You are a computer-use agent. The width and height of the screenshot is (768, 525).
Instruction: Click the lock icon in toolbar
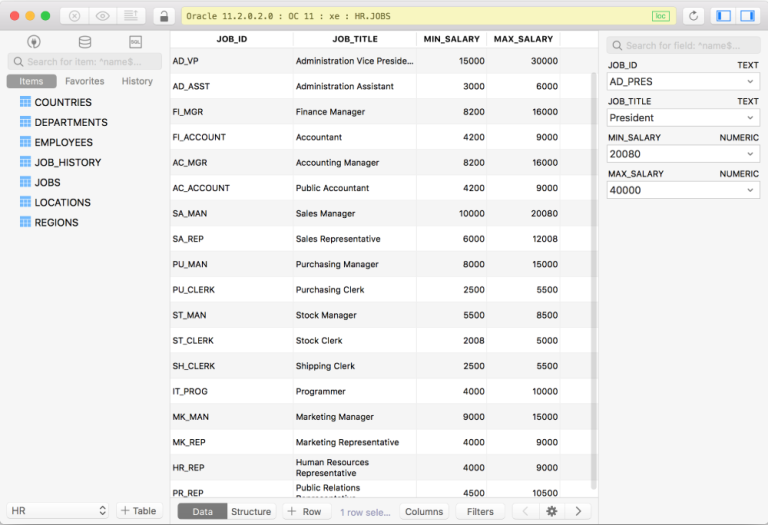tap(164, 17)
